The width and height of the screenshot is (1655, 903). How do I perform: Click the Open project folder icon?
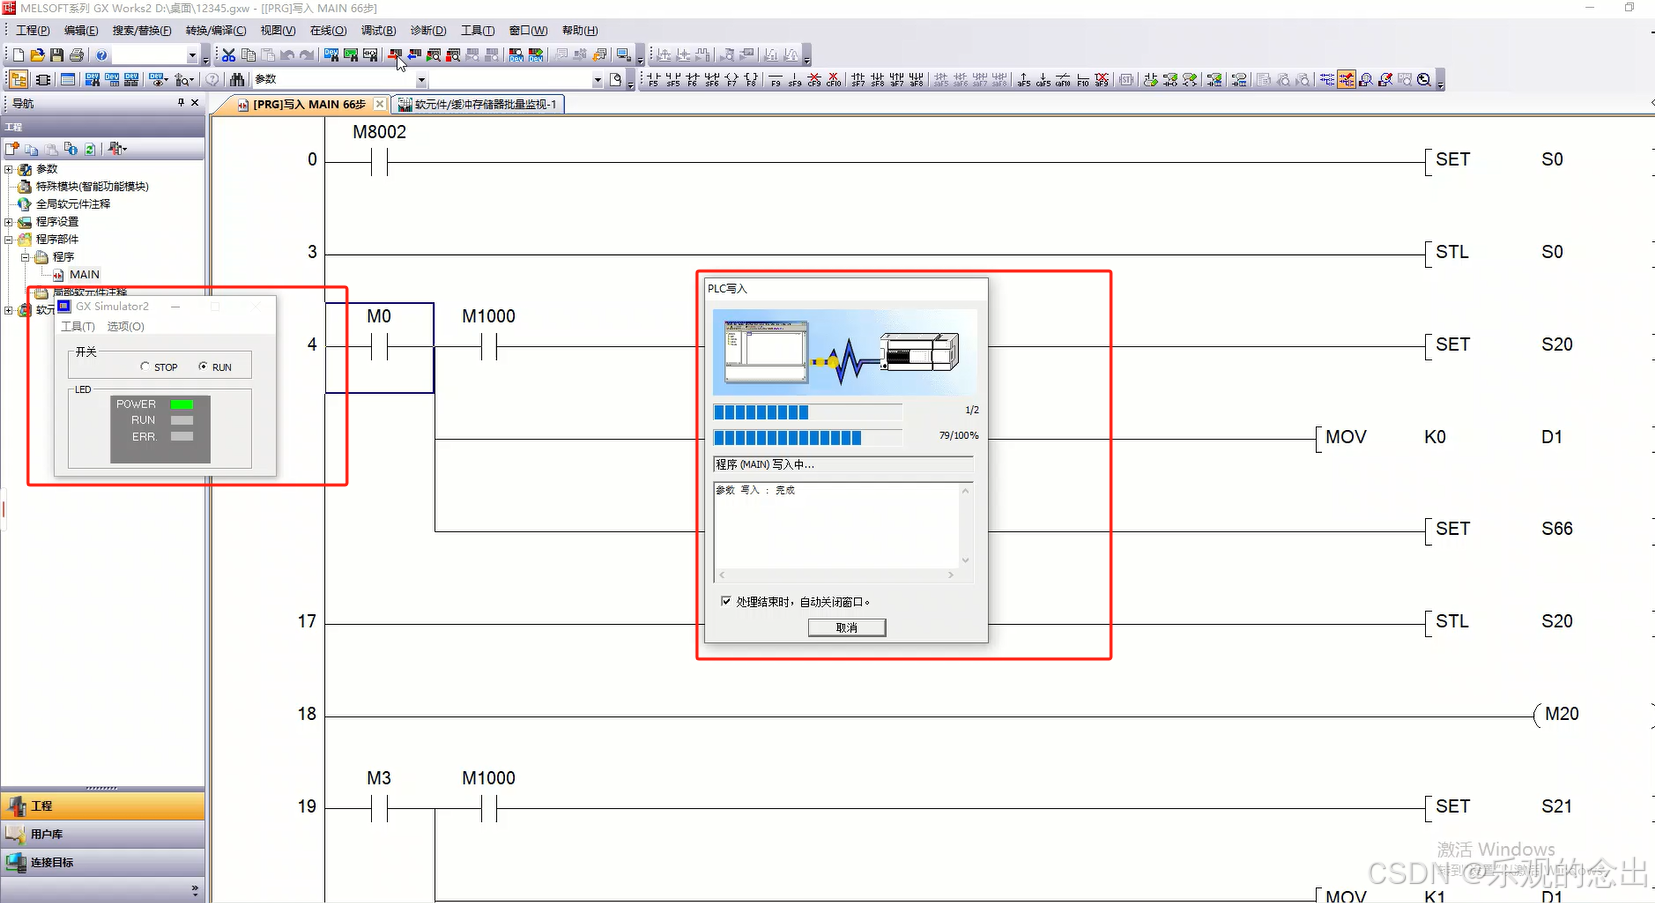tap(38, 55)
